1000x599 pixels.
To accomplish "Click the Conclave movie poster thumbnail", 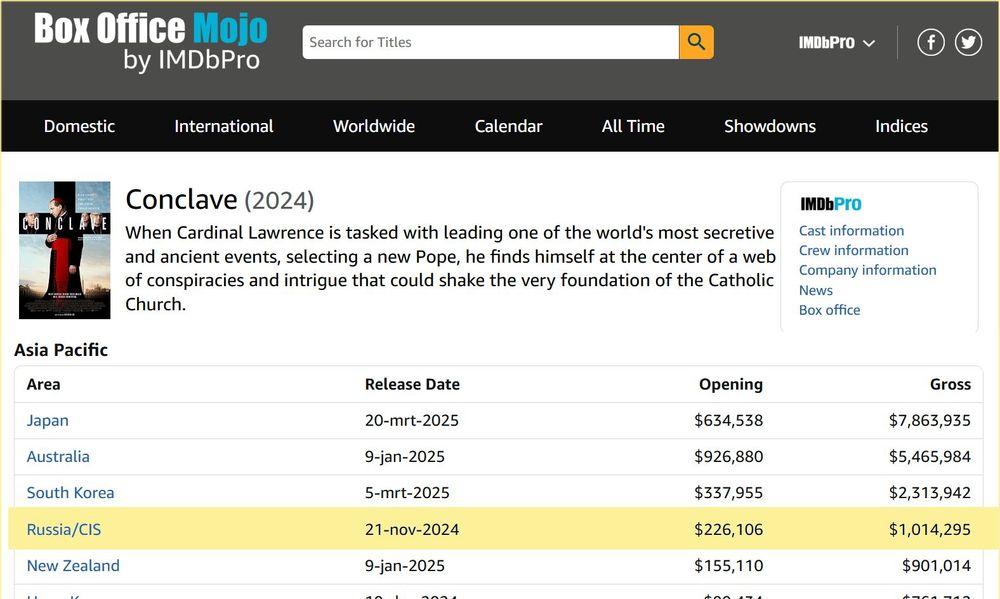I will pos(64,250).
